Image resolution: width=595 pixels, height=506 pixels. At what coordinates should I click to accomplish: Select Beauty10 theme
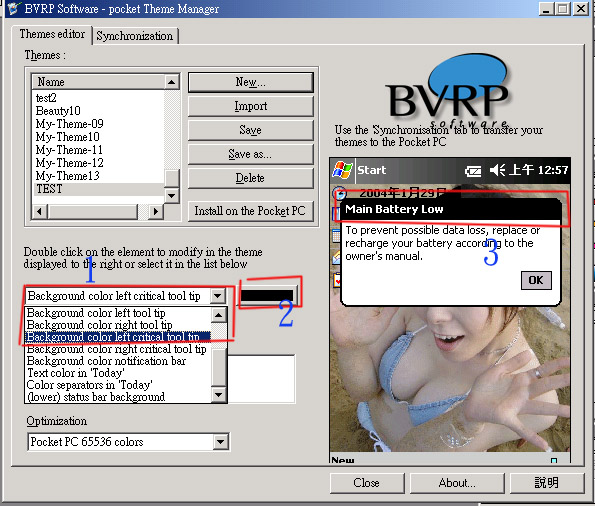(58, 110)
